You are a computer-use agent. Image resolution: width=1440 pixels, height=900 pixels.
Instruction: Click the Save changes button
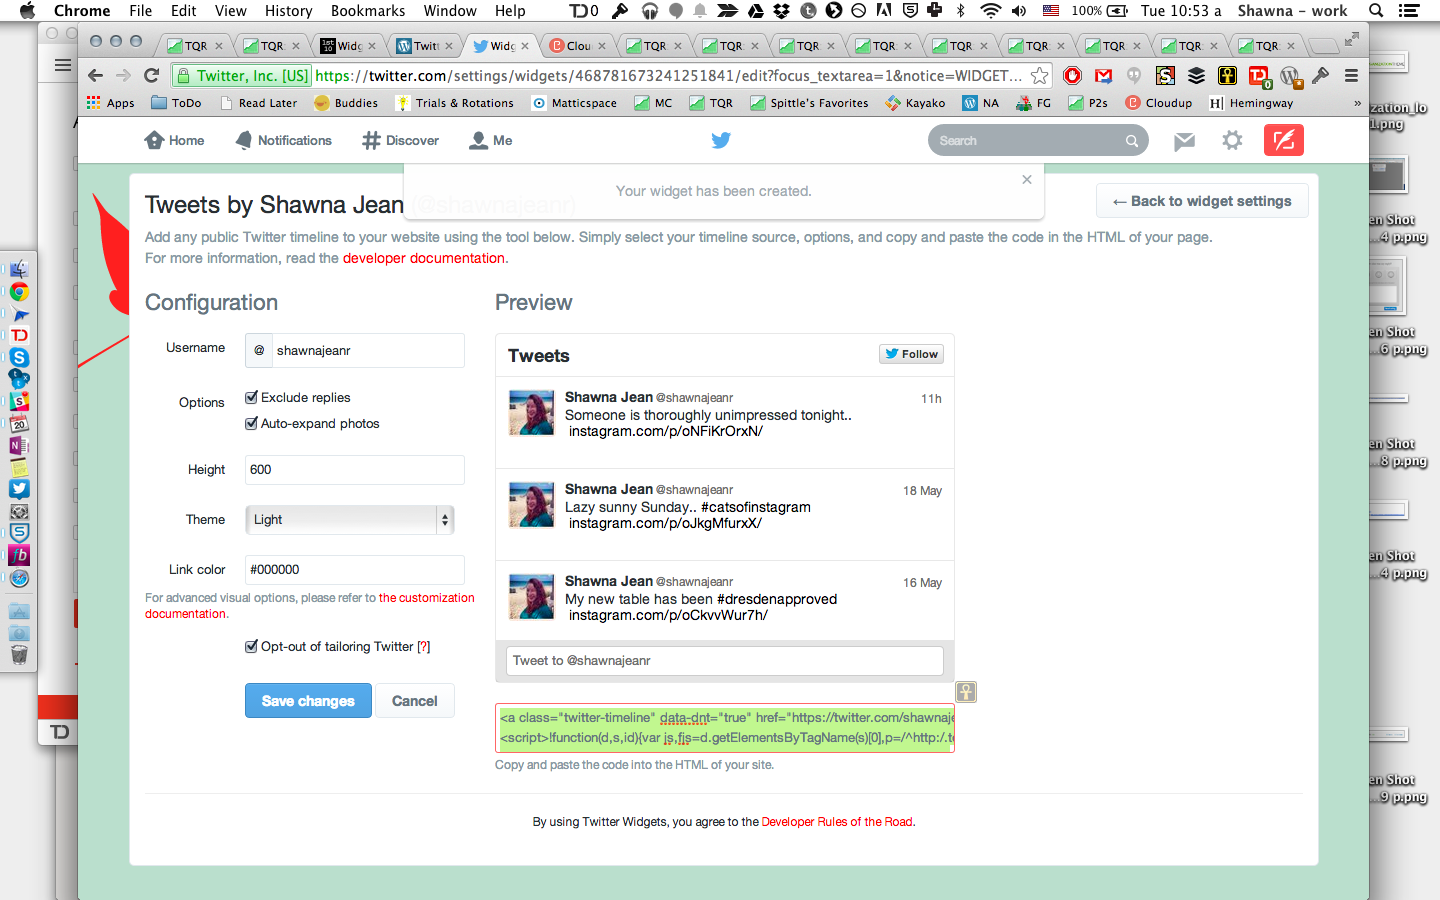pyautogui.click(x=308, y=701)
